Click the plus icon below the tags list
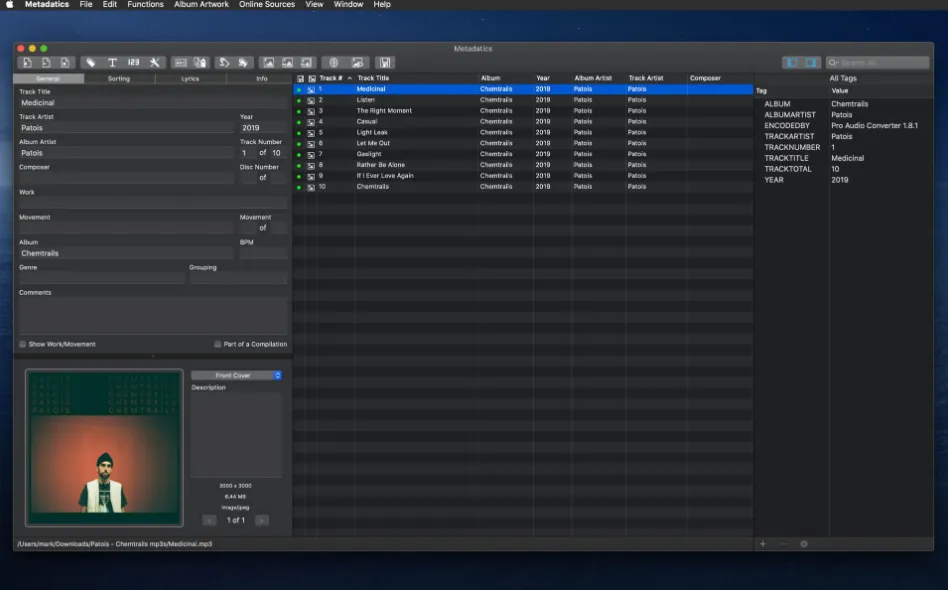Viewport: 948px width, 590px height. [763, 543]
